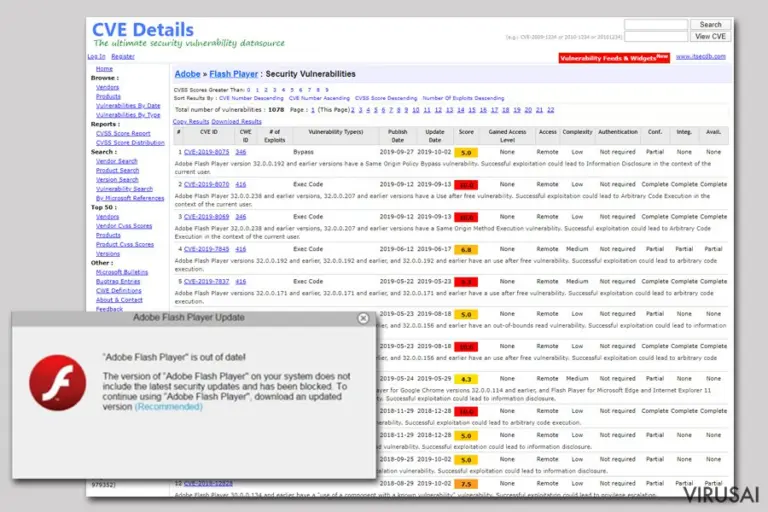Viewport: 768px width, 512px height.
Task: Click the 4.3 score badge dated 2019-05-24
Action: pyautogui.click(x=466, y=379)
